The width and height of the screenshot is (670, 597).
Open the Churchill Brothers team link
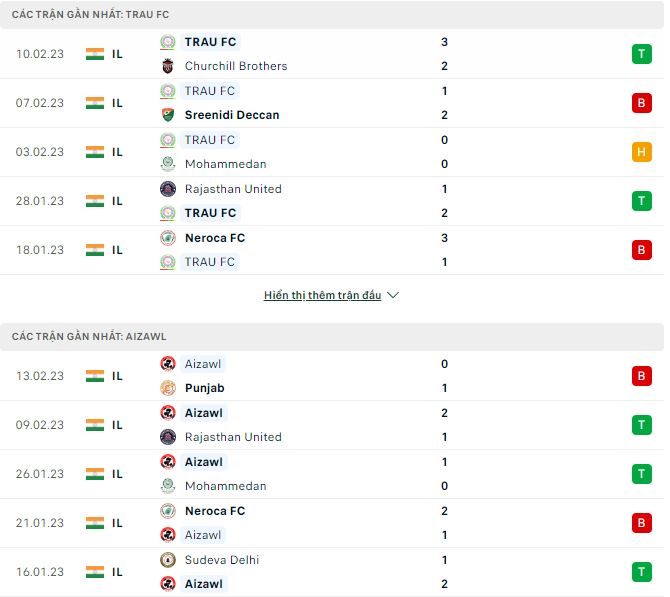click(236, 66)
